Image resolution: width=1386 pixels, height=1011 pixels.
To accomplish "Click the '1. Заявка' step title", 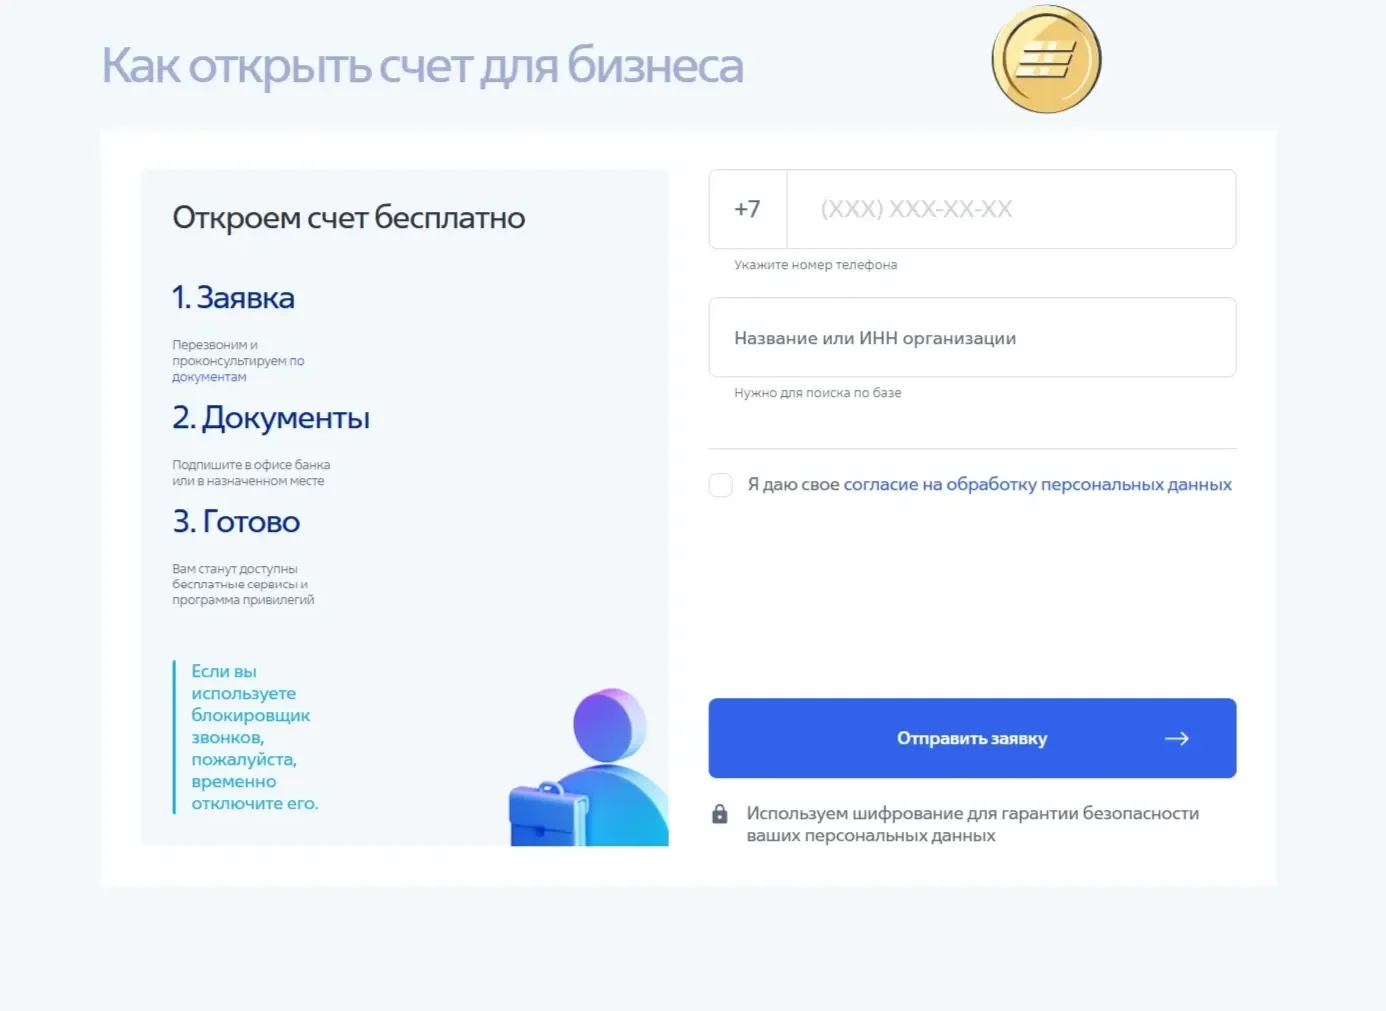I will coord(233,297).
